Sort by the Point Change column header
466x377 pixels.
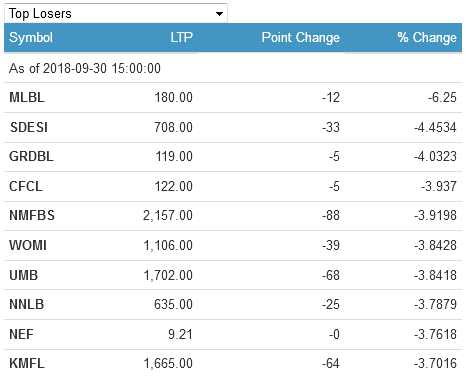click(301, 37)
